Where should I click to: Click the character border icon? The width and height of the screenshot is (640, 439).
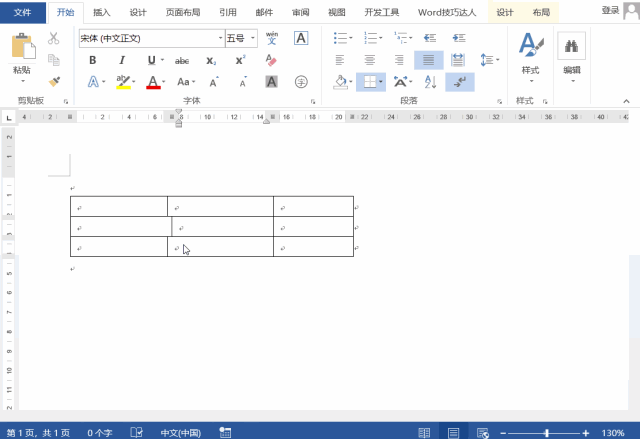[301, 38]
